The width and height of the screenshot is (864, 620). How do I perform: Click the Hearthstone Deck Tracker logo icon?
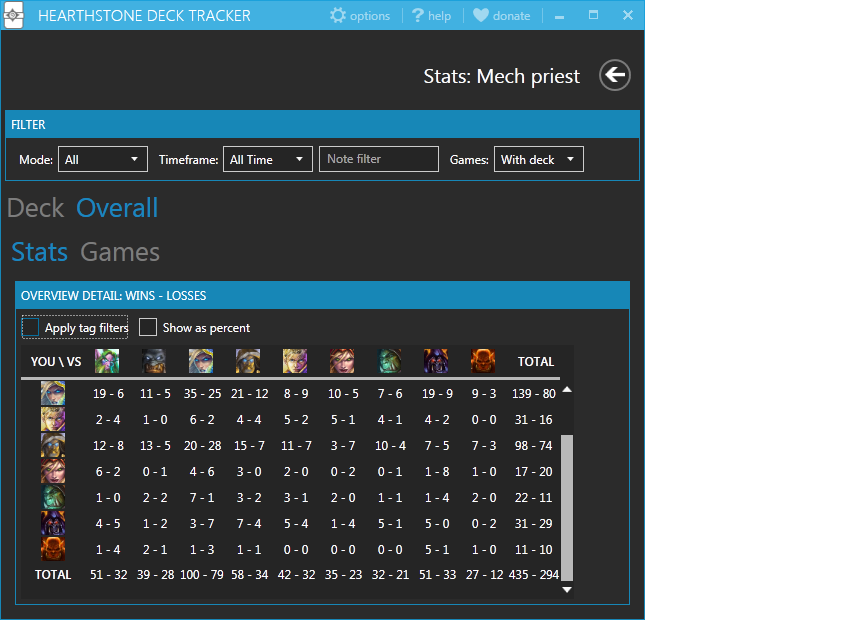[x=13, y=15]
